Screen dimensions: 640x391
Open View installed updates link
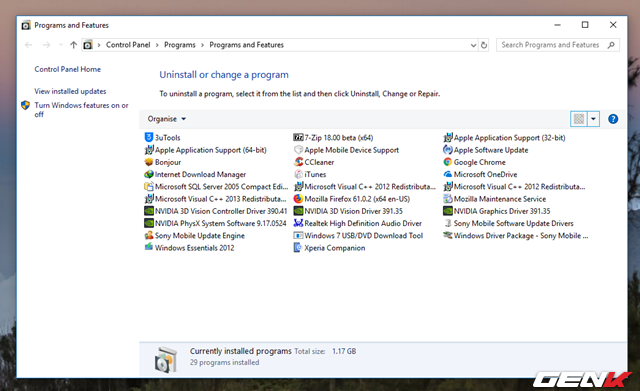[x=70, y=91]
